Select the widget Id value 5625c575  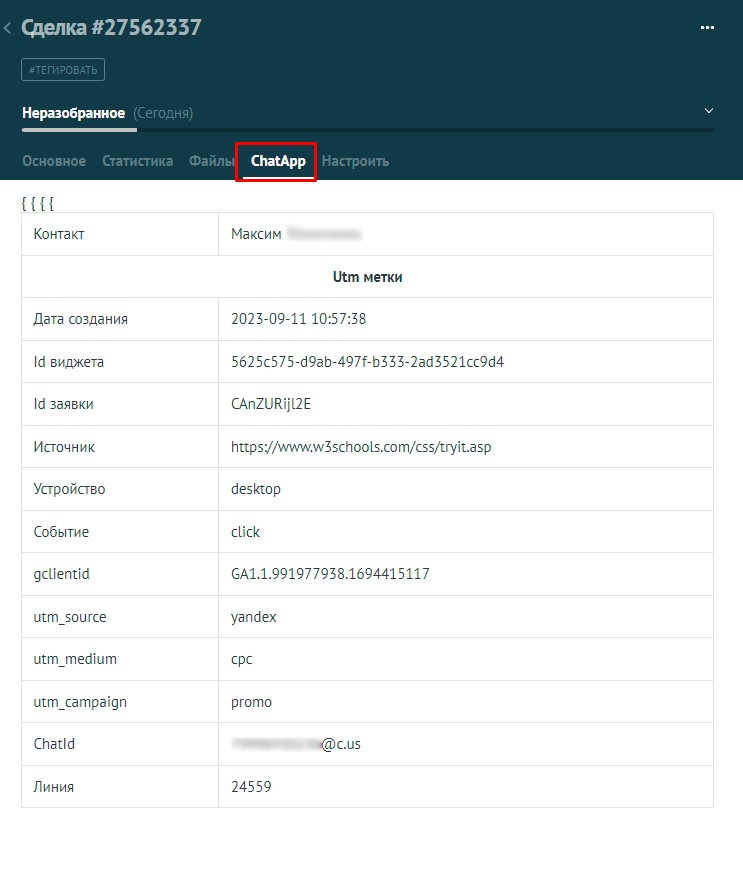[x=367, y=362]
